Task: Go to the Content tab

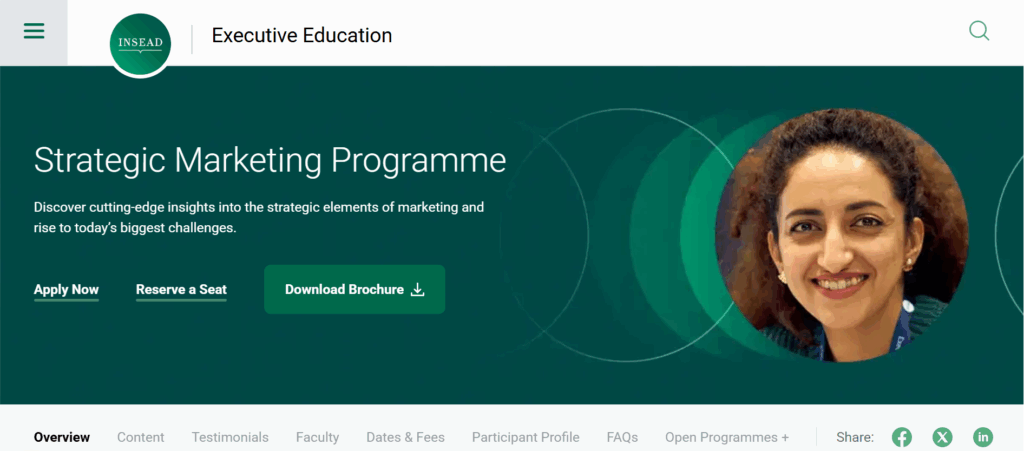Action: pos(140,437)
